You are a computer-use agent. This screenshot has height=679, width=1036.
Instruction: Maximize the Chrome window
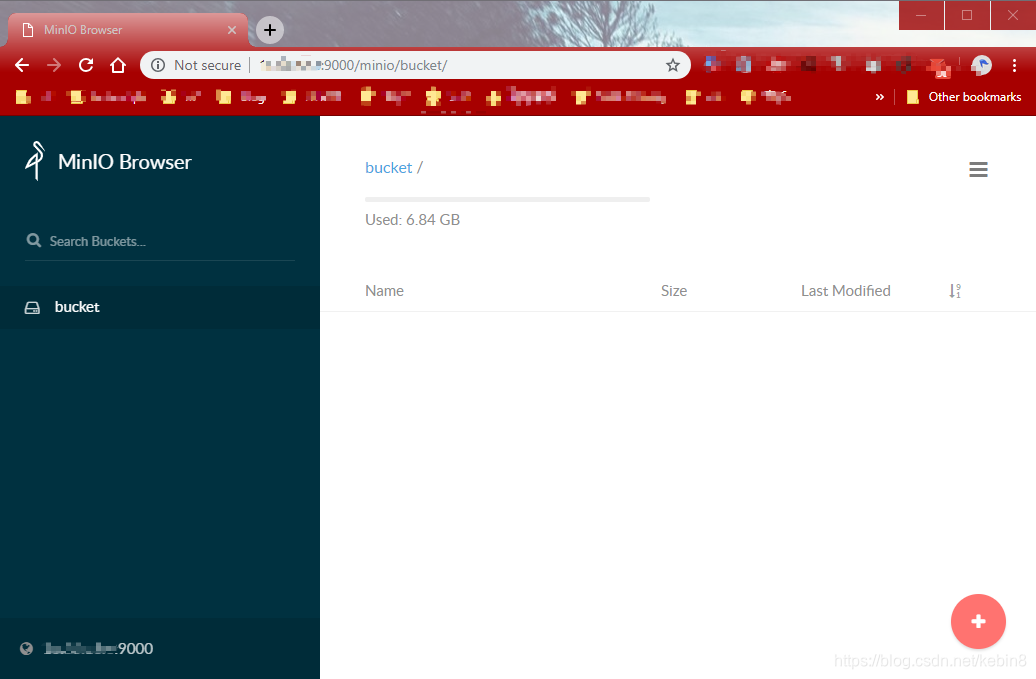(967, 15)
